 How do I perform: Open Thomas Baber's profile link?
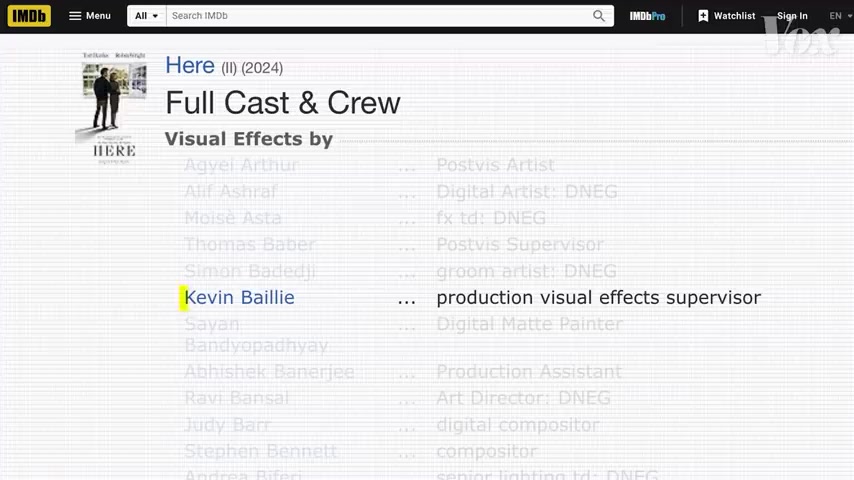pyautogui.click(x=250, y=245)
